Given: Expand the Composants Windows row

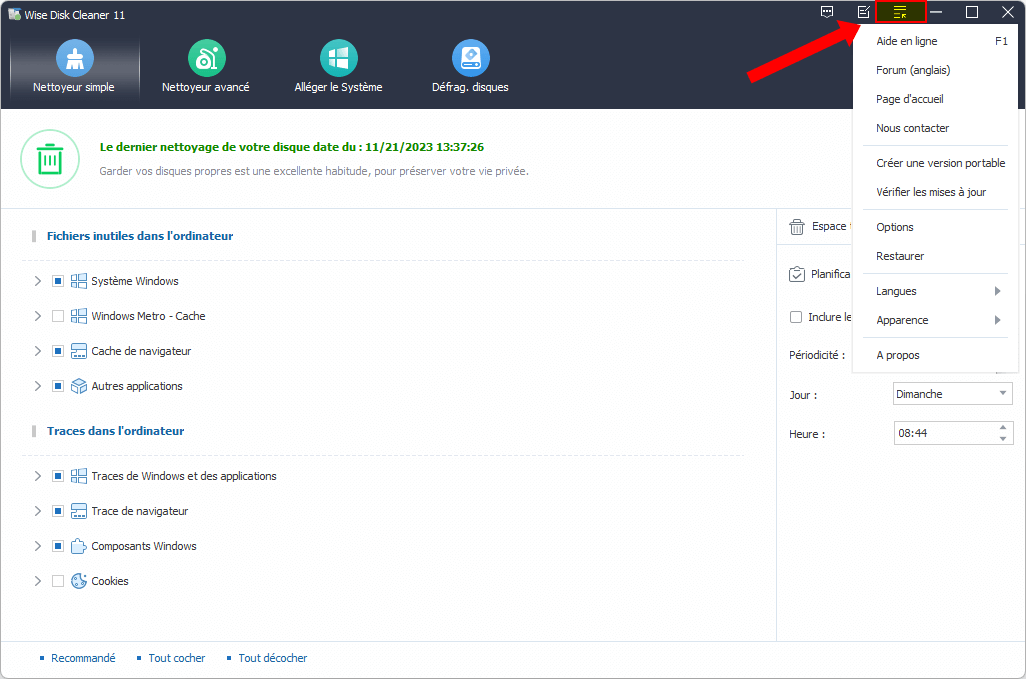Looking at the screenshot, I should point(38,546).
